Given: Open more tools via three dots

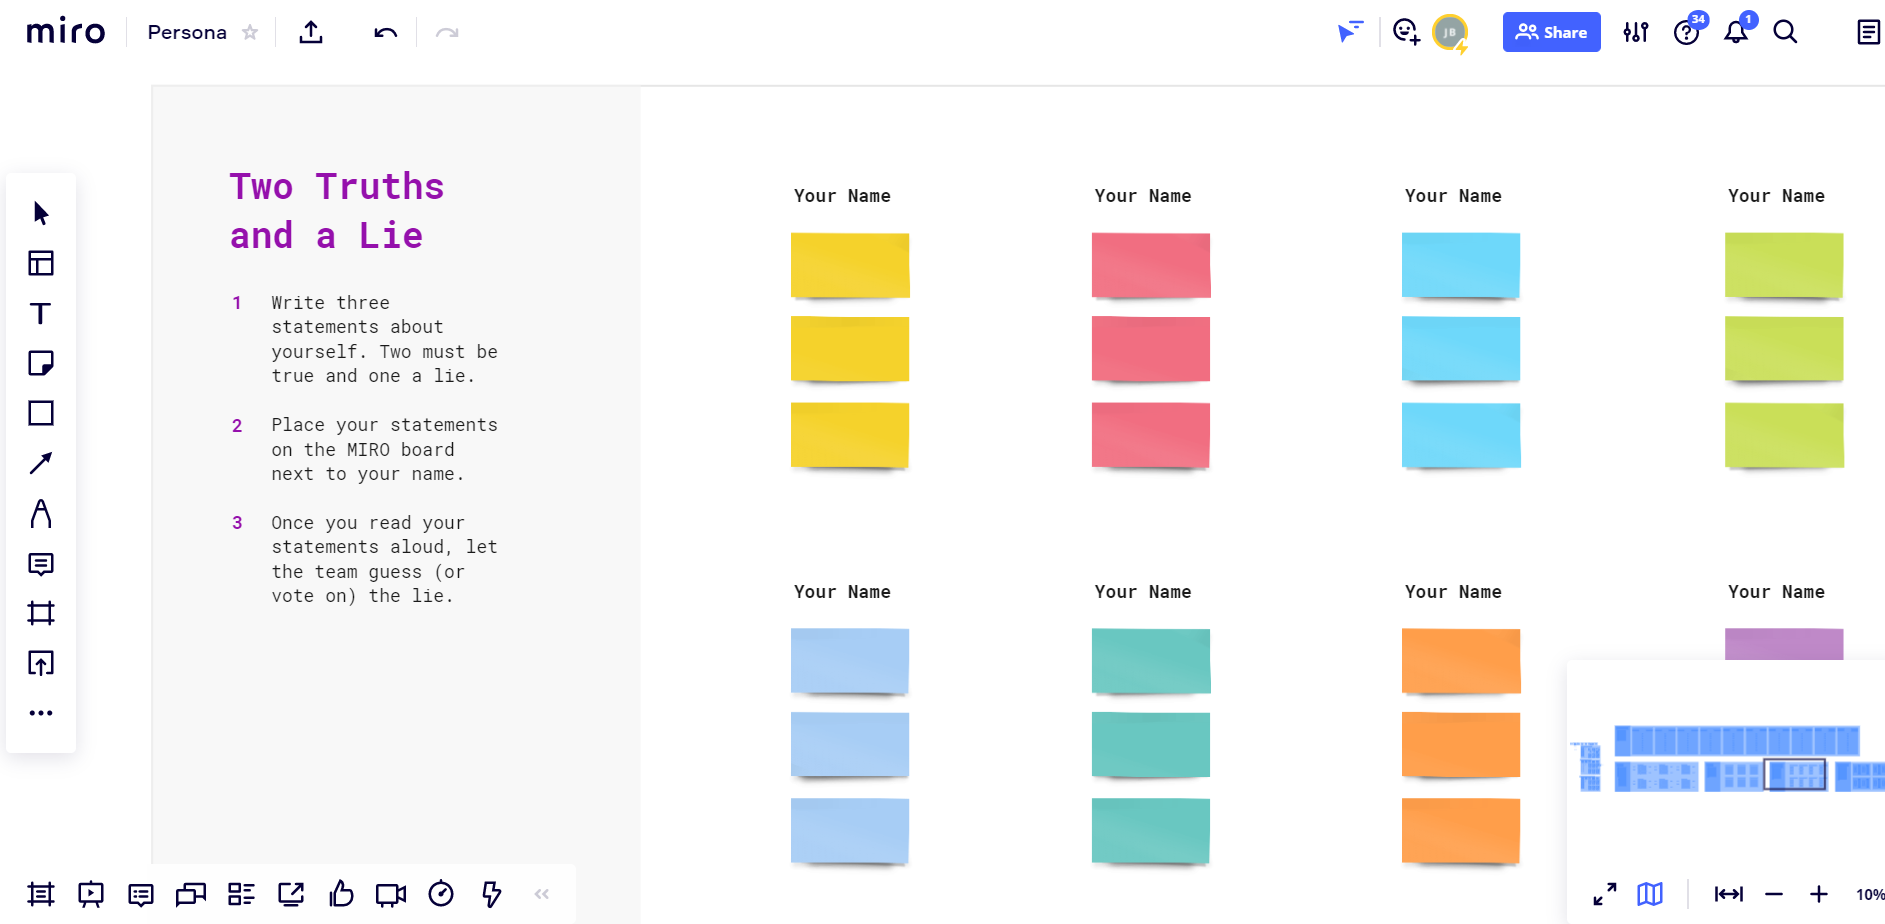Looking at the screenshot, I should click(x=41, y=713).
